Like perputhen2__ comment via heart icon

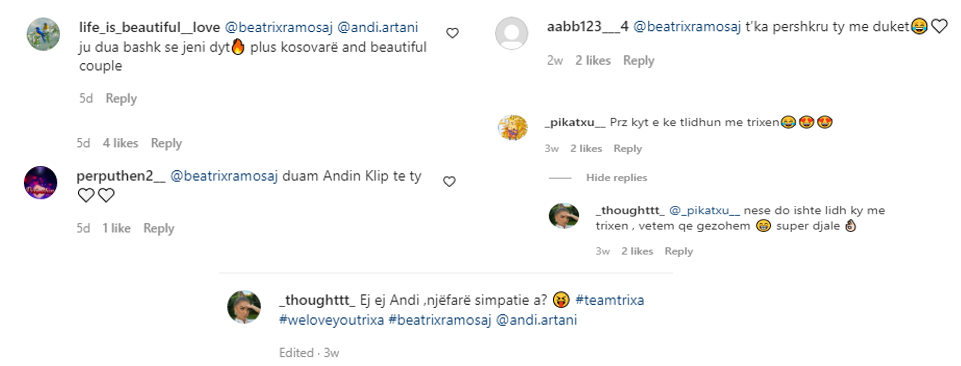(x=449, y=181)
